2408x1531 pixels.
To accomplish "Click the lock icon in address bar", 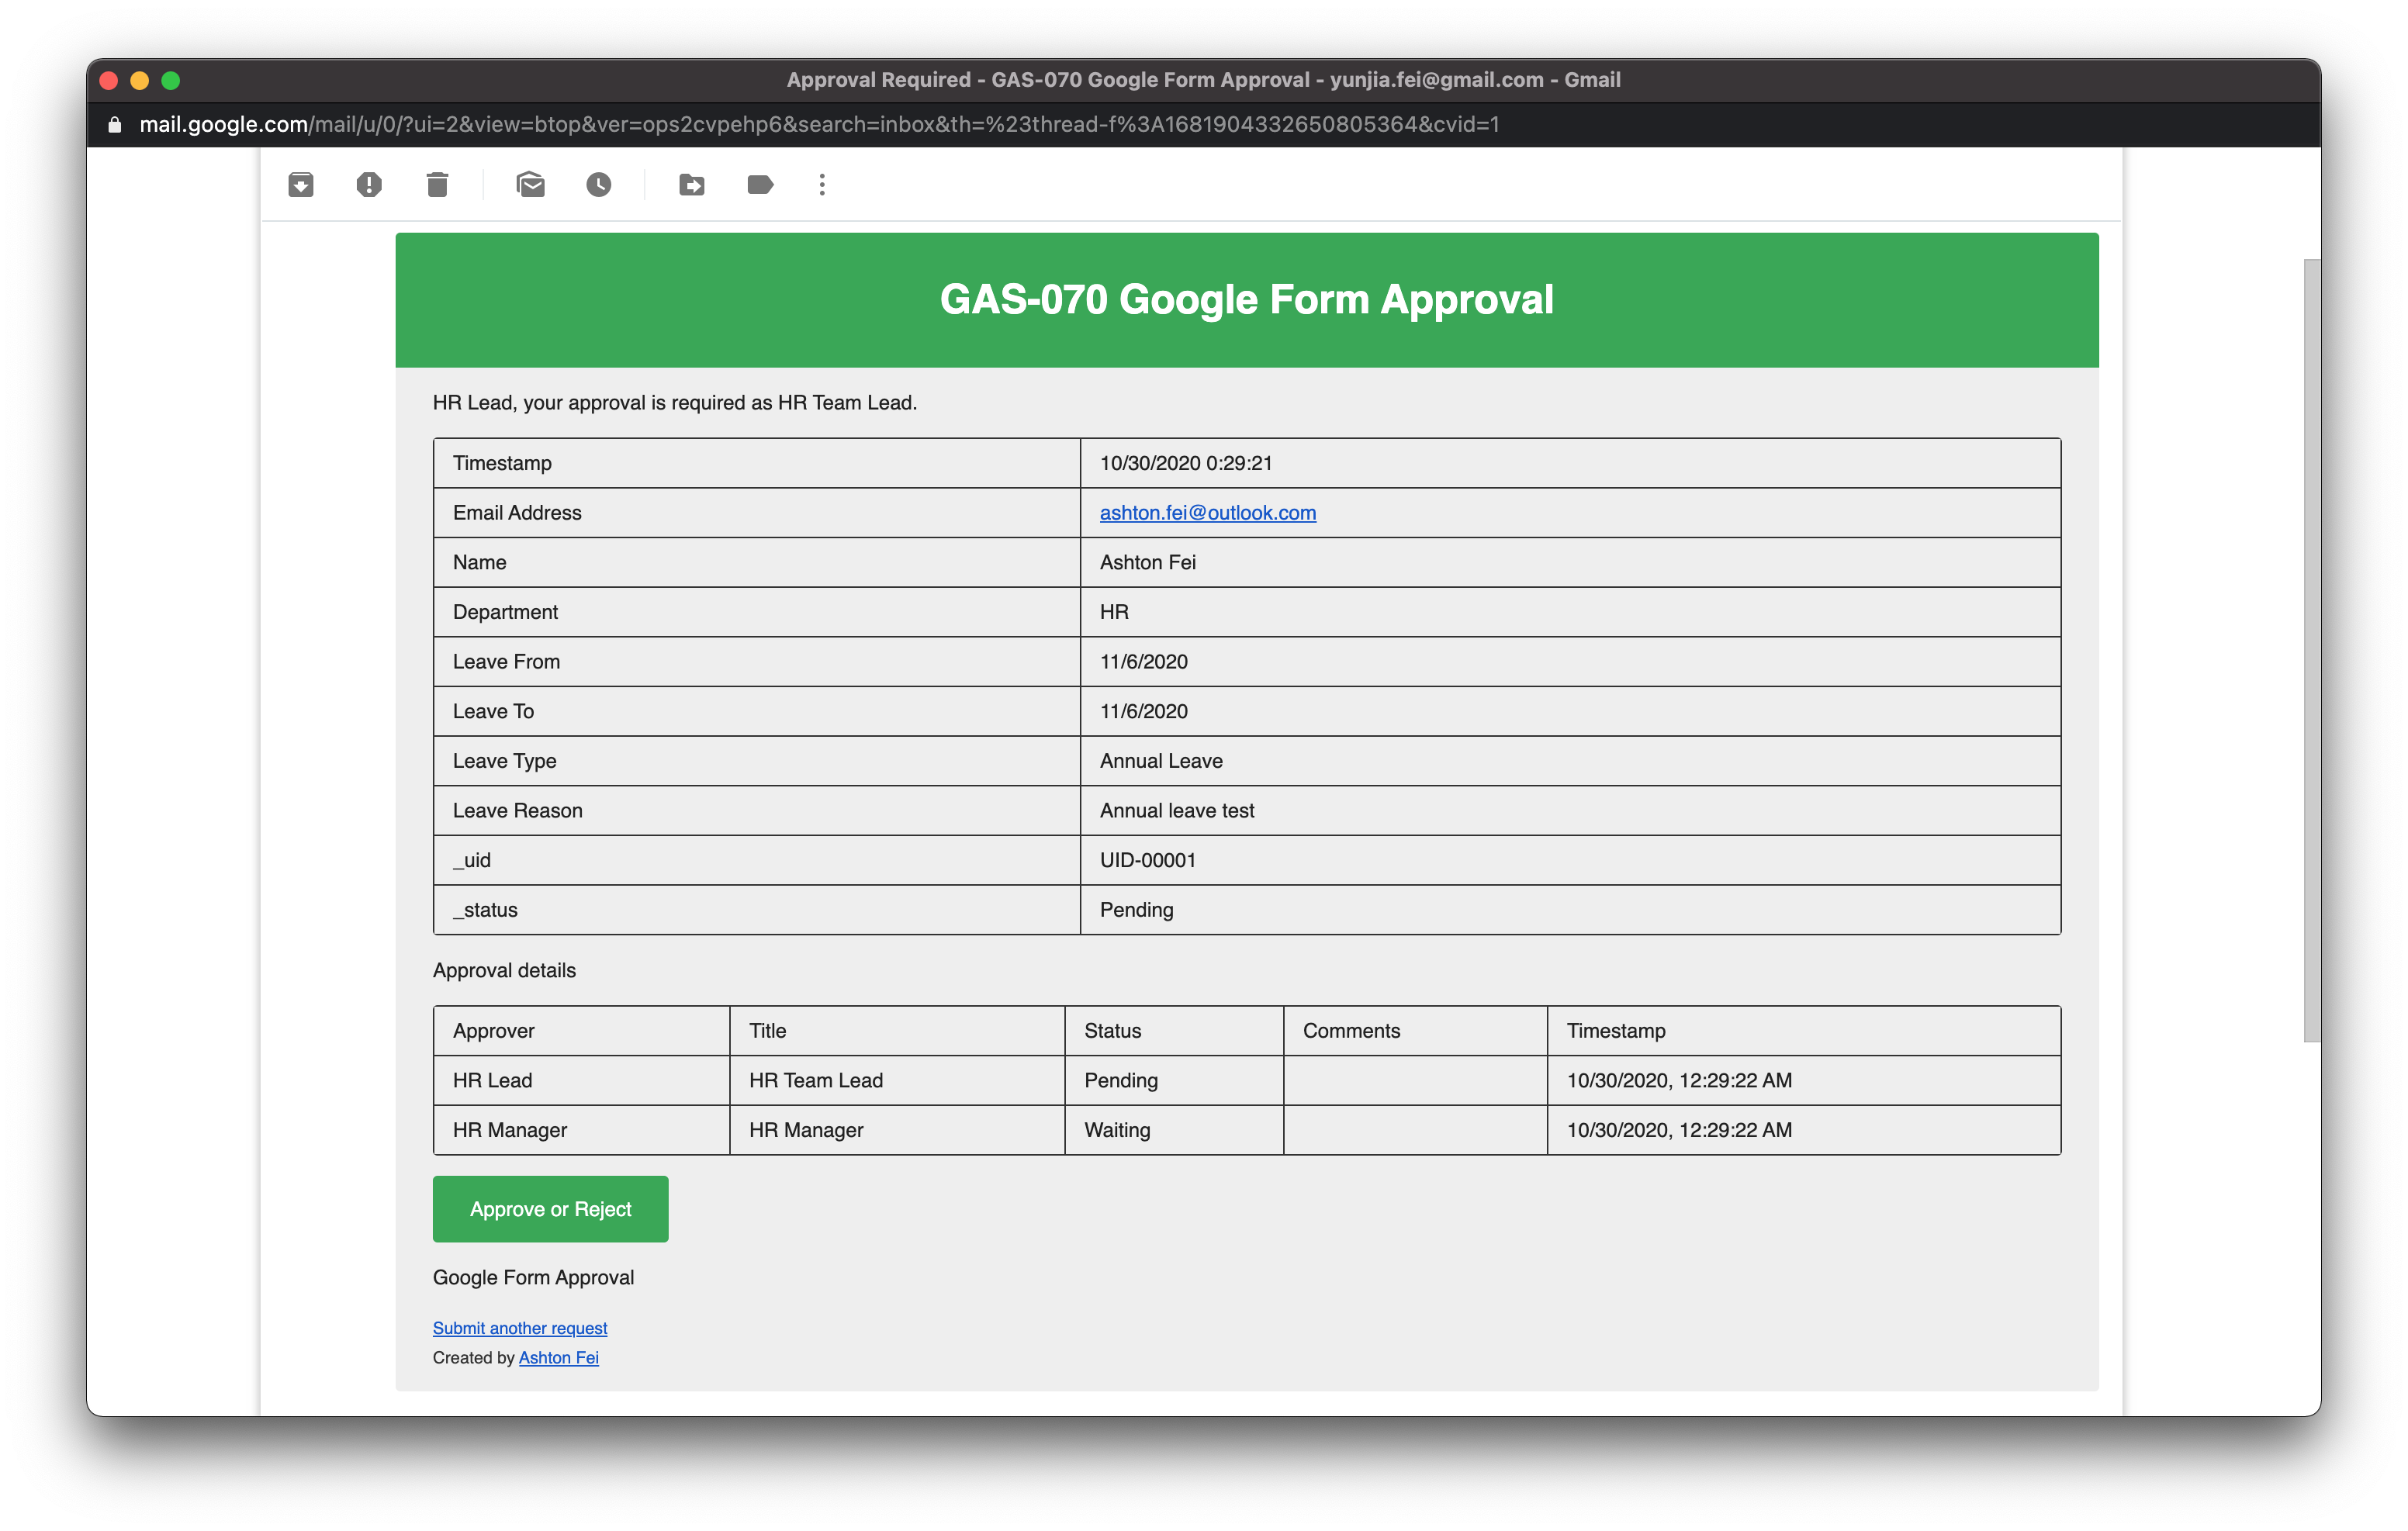I will [x=115, y=125].
